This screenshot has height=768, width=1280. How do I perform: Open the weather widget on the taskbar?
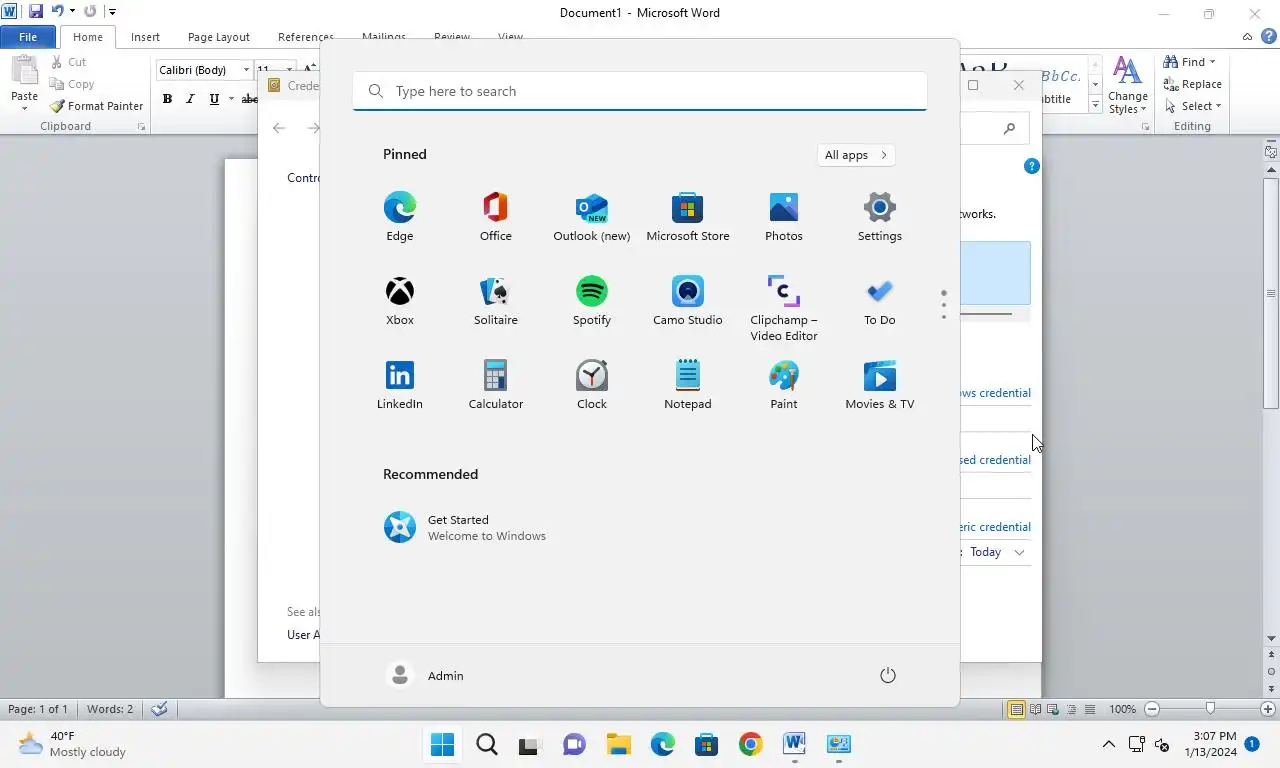coord(72,744)
